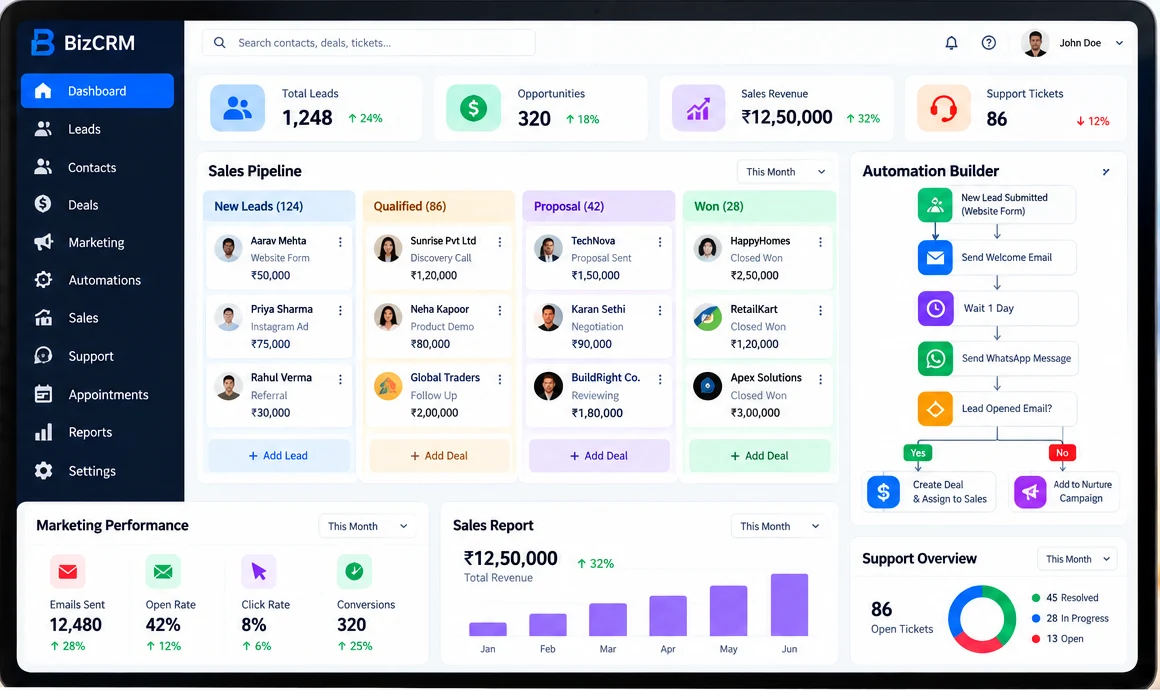Open Sales Pipeline This Month dropdown
This screenshot has height=690, width=1160.
coord(785,172)
